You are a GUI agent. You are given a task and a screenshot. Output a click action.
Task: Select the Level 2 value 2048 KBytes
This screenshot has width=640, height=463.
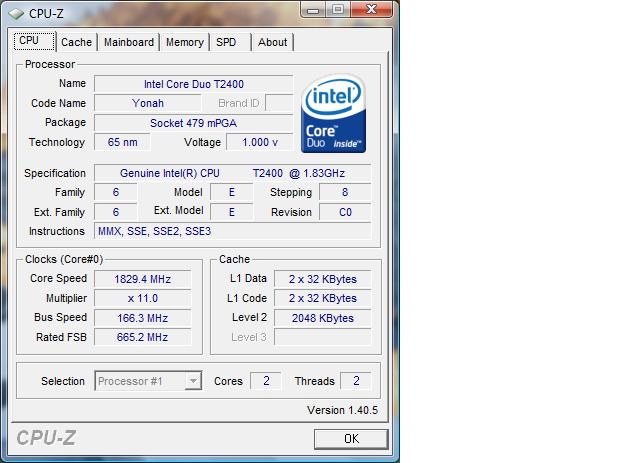[322, 318]
